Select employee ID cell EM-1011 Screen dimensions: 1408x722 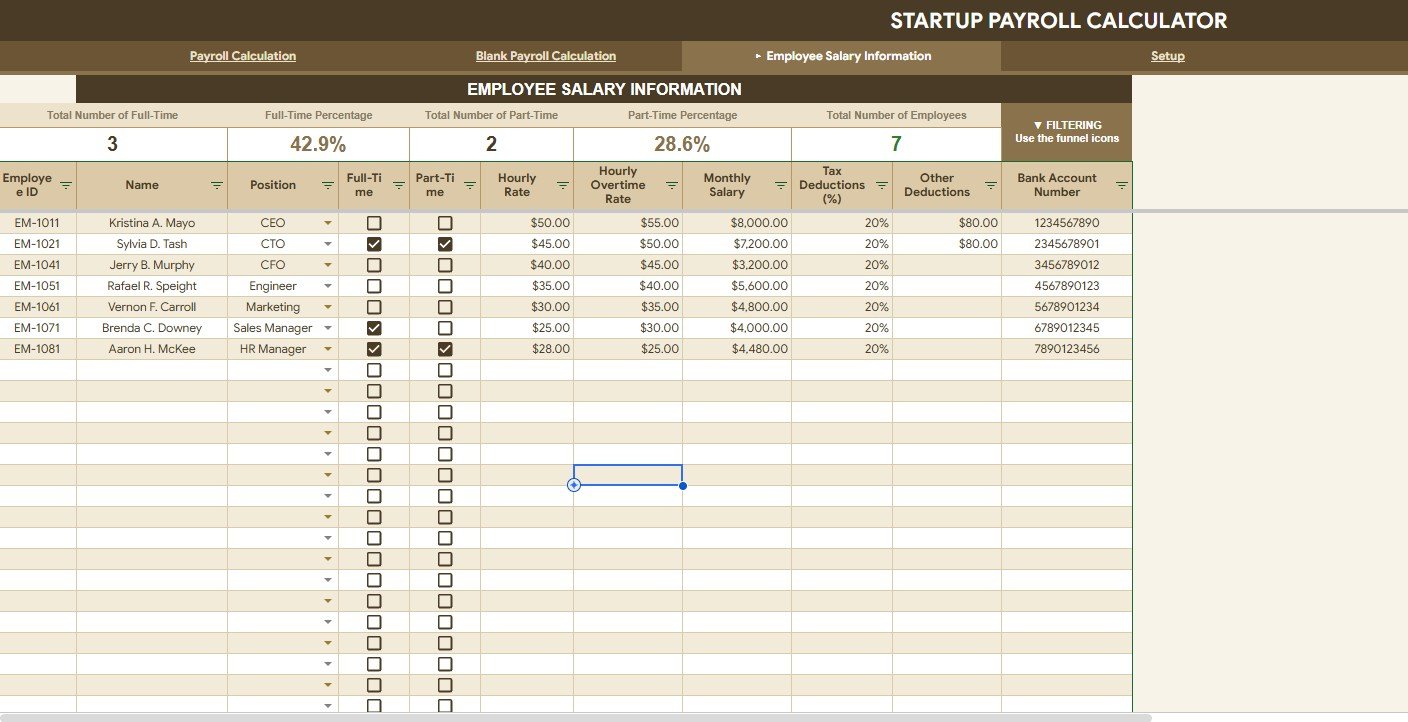click(x=37, y=223)
